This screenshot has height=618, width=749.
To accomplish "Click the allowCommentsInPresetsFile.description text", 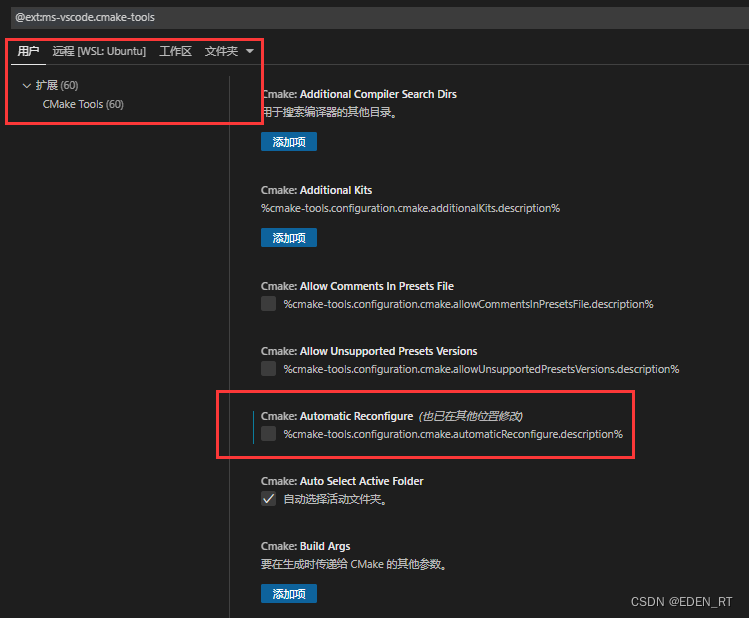I will pos(468,304).
